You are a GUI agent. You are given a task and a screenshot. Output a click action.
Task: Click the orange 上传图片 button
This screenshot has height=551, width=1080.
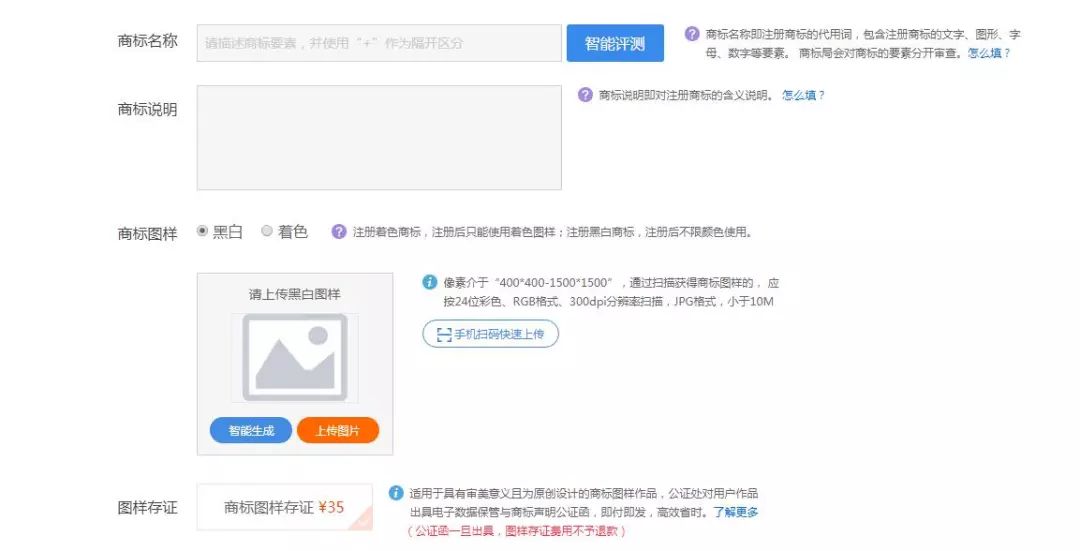coord(338,430)
